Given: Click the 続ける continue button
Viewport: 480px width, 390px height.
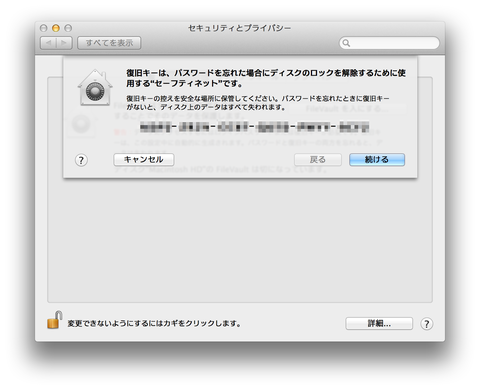Looking at the screenshot, I should click(377, 160).
